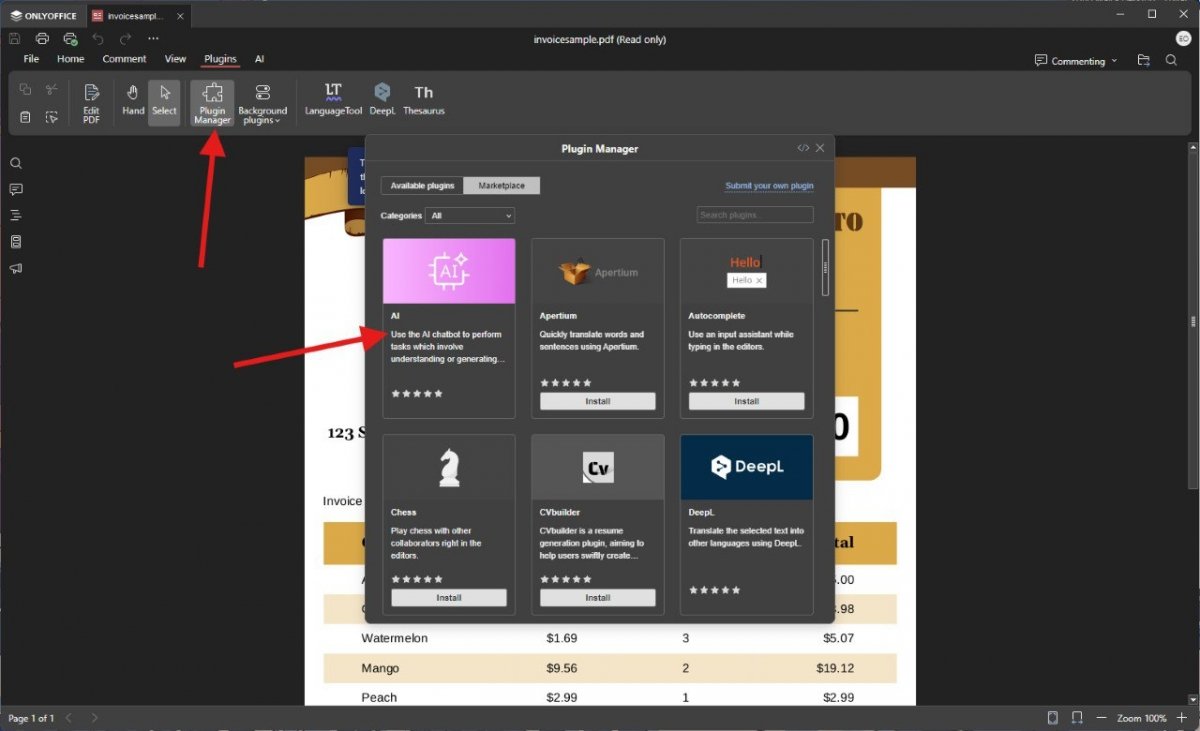
Task: Toggle the Select cursor tool
Action: (164, 100)
